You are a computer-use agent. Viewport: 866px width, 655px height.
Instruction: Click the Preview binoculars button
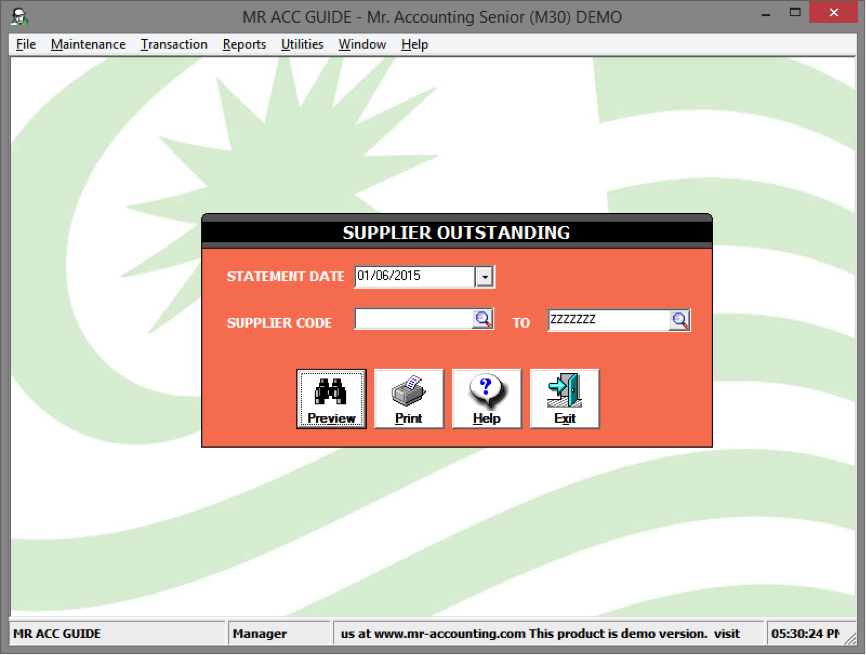coord(331,399)
